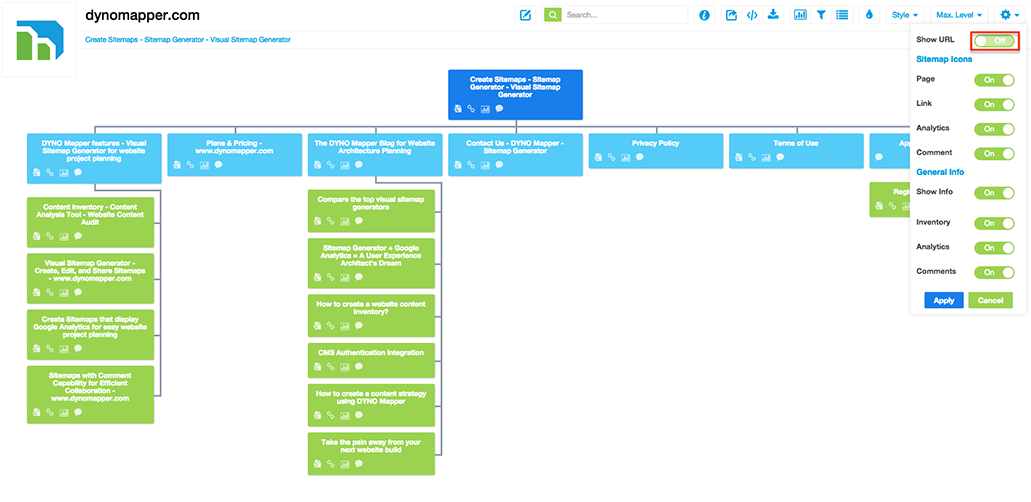Click in the Search input field
Viewport: 1031px width, 502px height.
(623, 14)
